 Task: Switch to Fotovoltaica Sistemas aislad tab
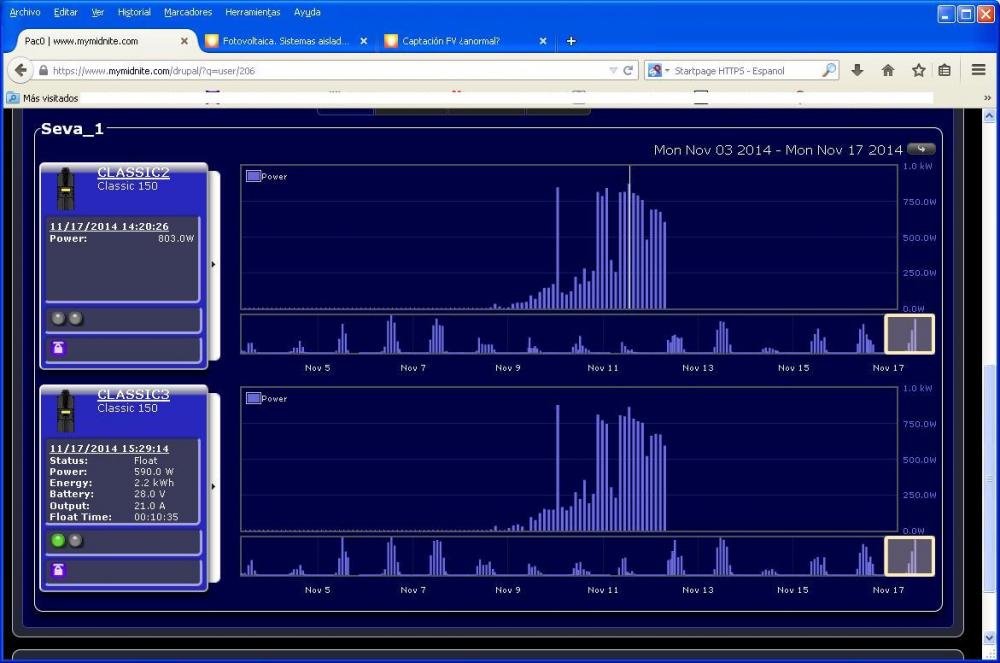tap(286, 41)
